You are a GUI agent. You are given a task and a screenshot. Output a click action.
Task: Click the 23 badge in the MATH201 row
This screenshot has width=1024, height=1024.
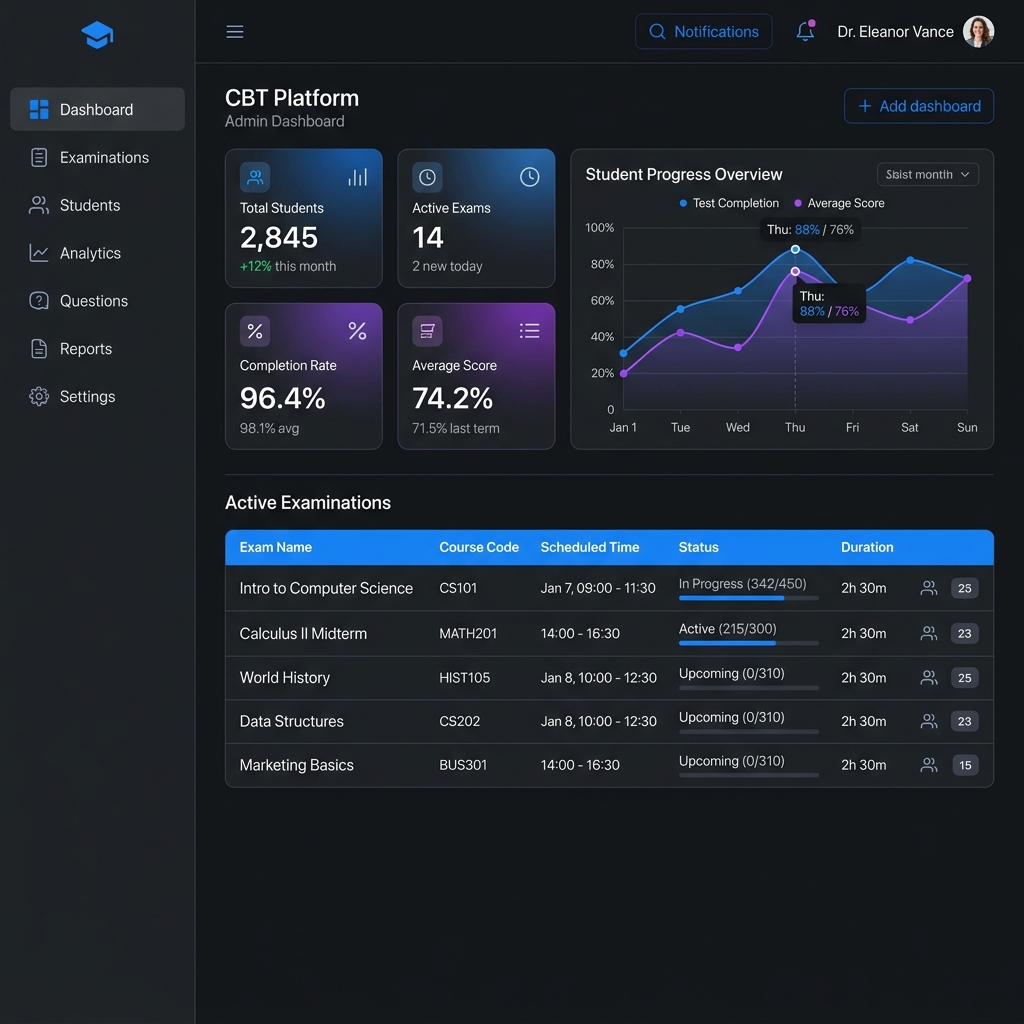tap(965, 633)
